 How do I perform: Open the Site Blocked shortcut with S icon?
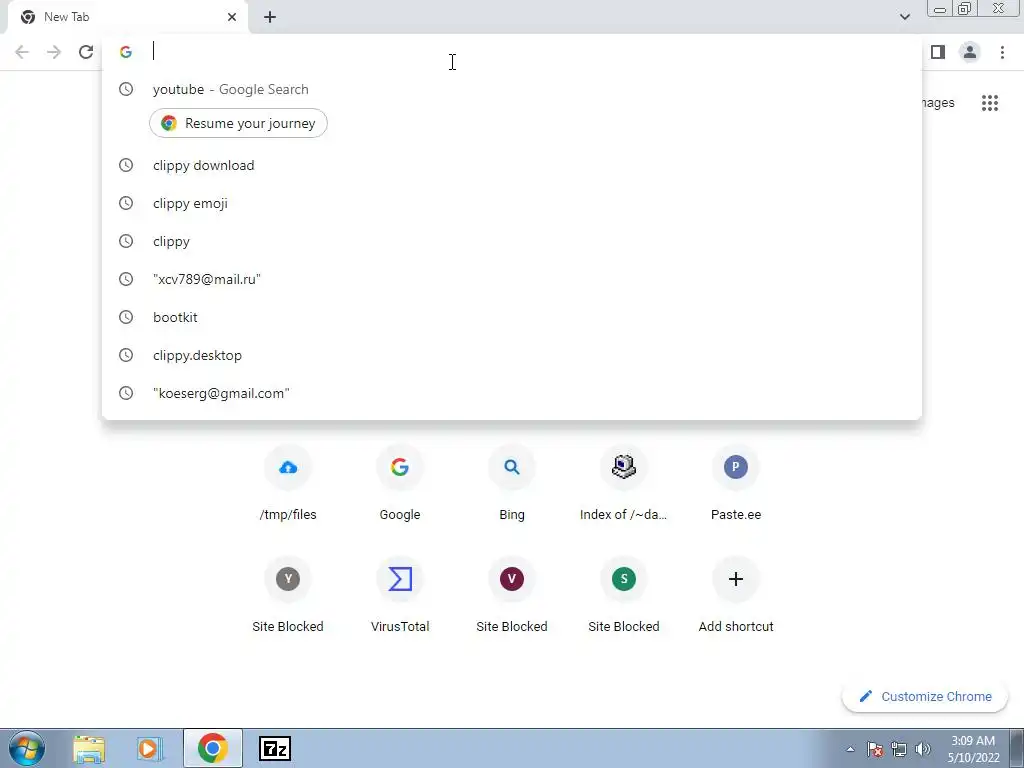(x=624, y=595)
